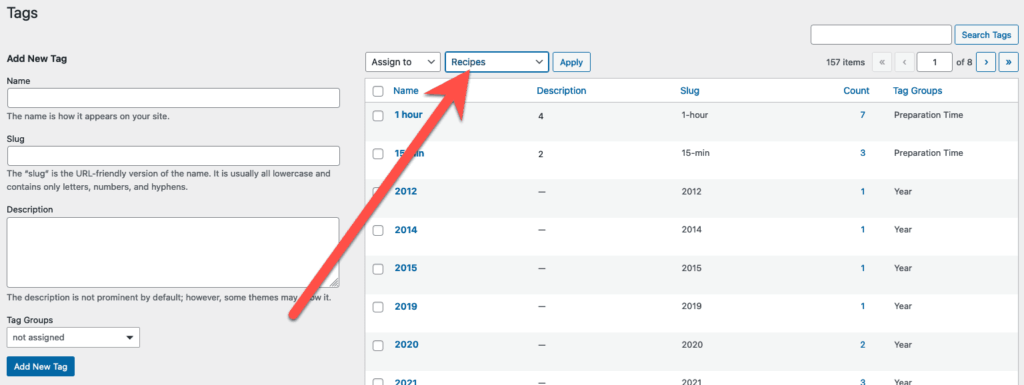Click the Tags page heading
This screenshot has width=1024, height=385.
22,12
